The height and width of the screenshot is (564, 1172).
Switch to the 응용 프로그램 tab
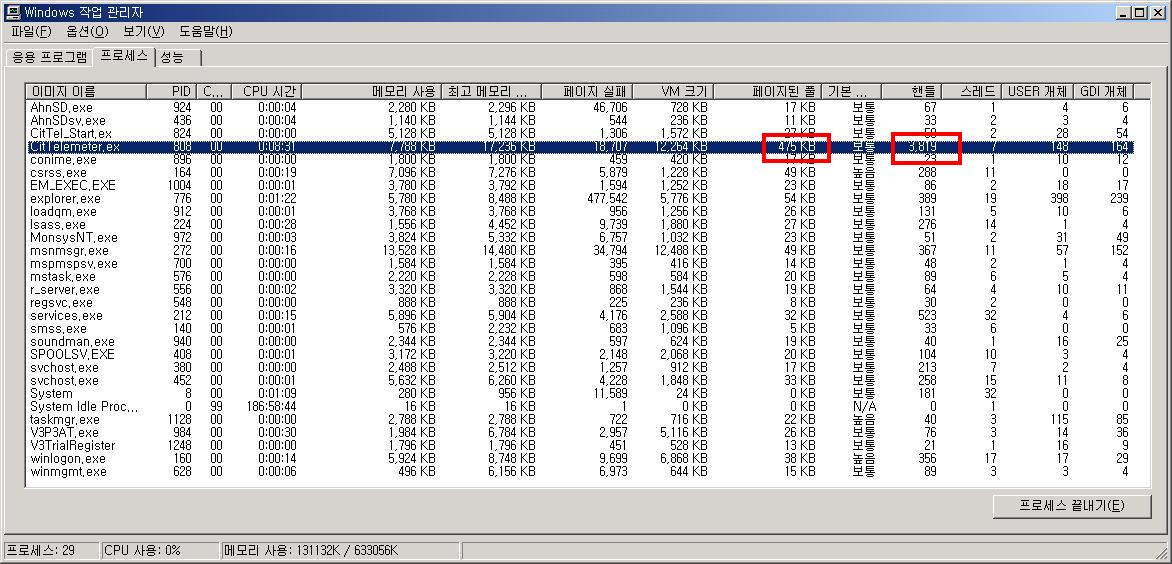pyautogui.click(x=49, y=57)
